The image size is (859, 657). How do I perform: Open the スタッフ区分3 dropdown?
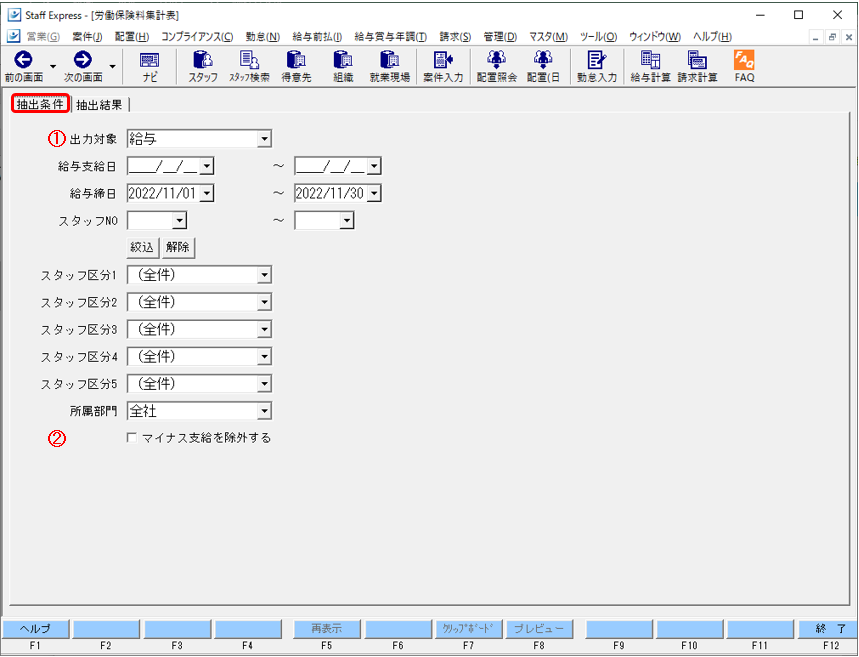(264, 329)
